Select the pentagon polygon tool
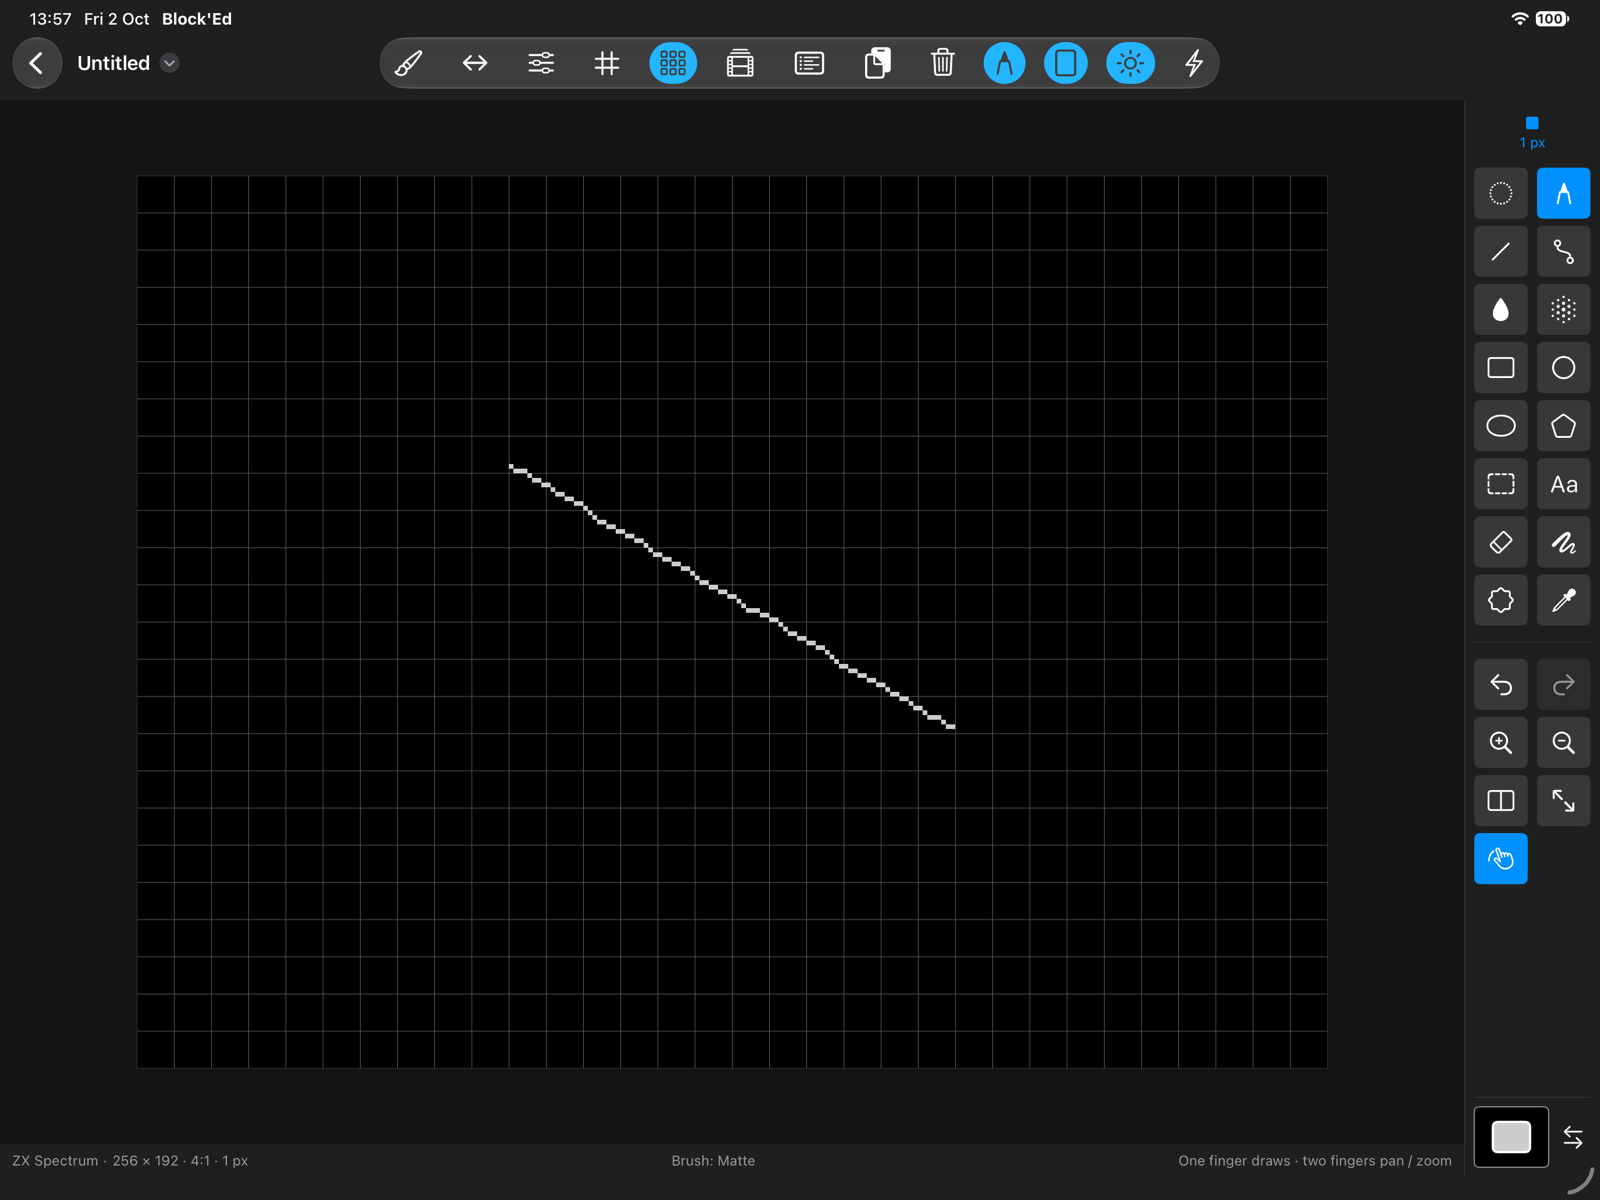 coord(1563,426)
